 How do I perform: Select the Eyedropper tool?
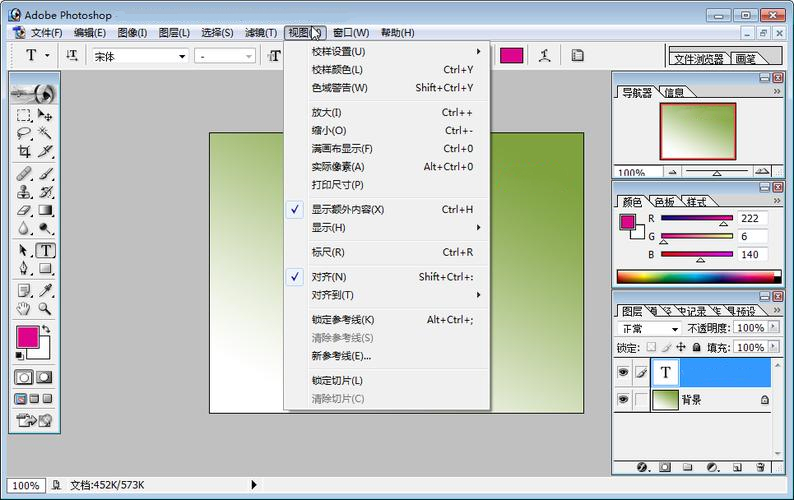[x=45, y=290]
